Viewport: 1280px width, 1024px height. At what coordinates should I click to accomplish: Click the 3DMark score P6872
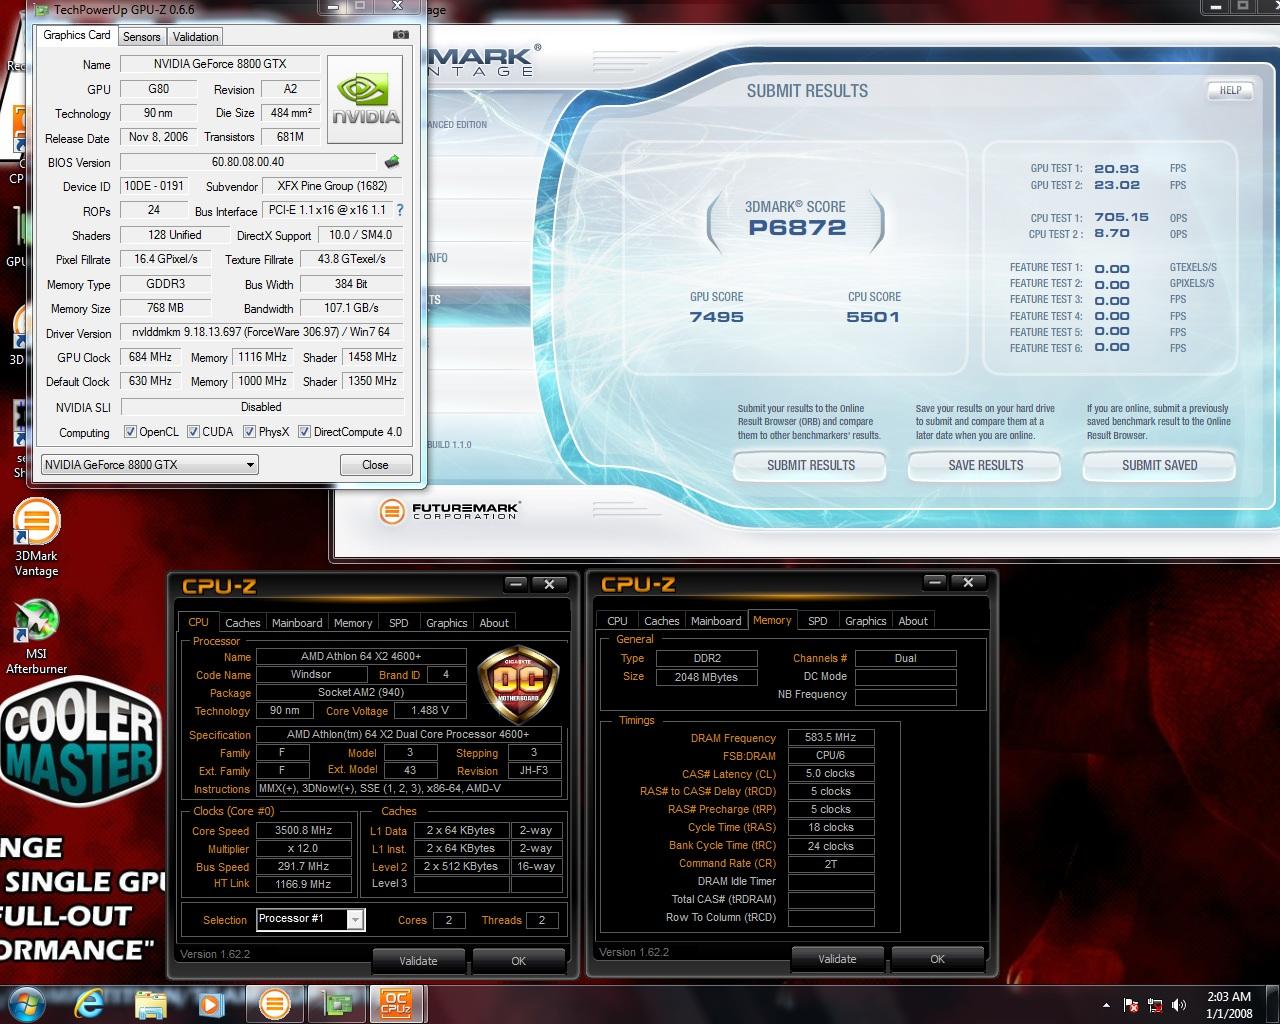pyautogui.click(x=797, y=227)
